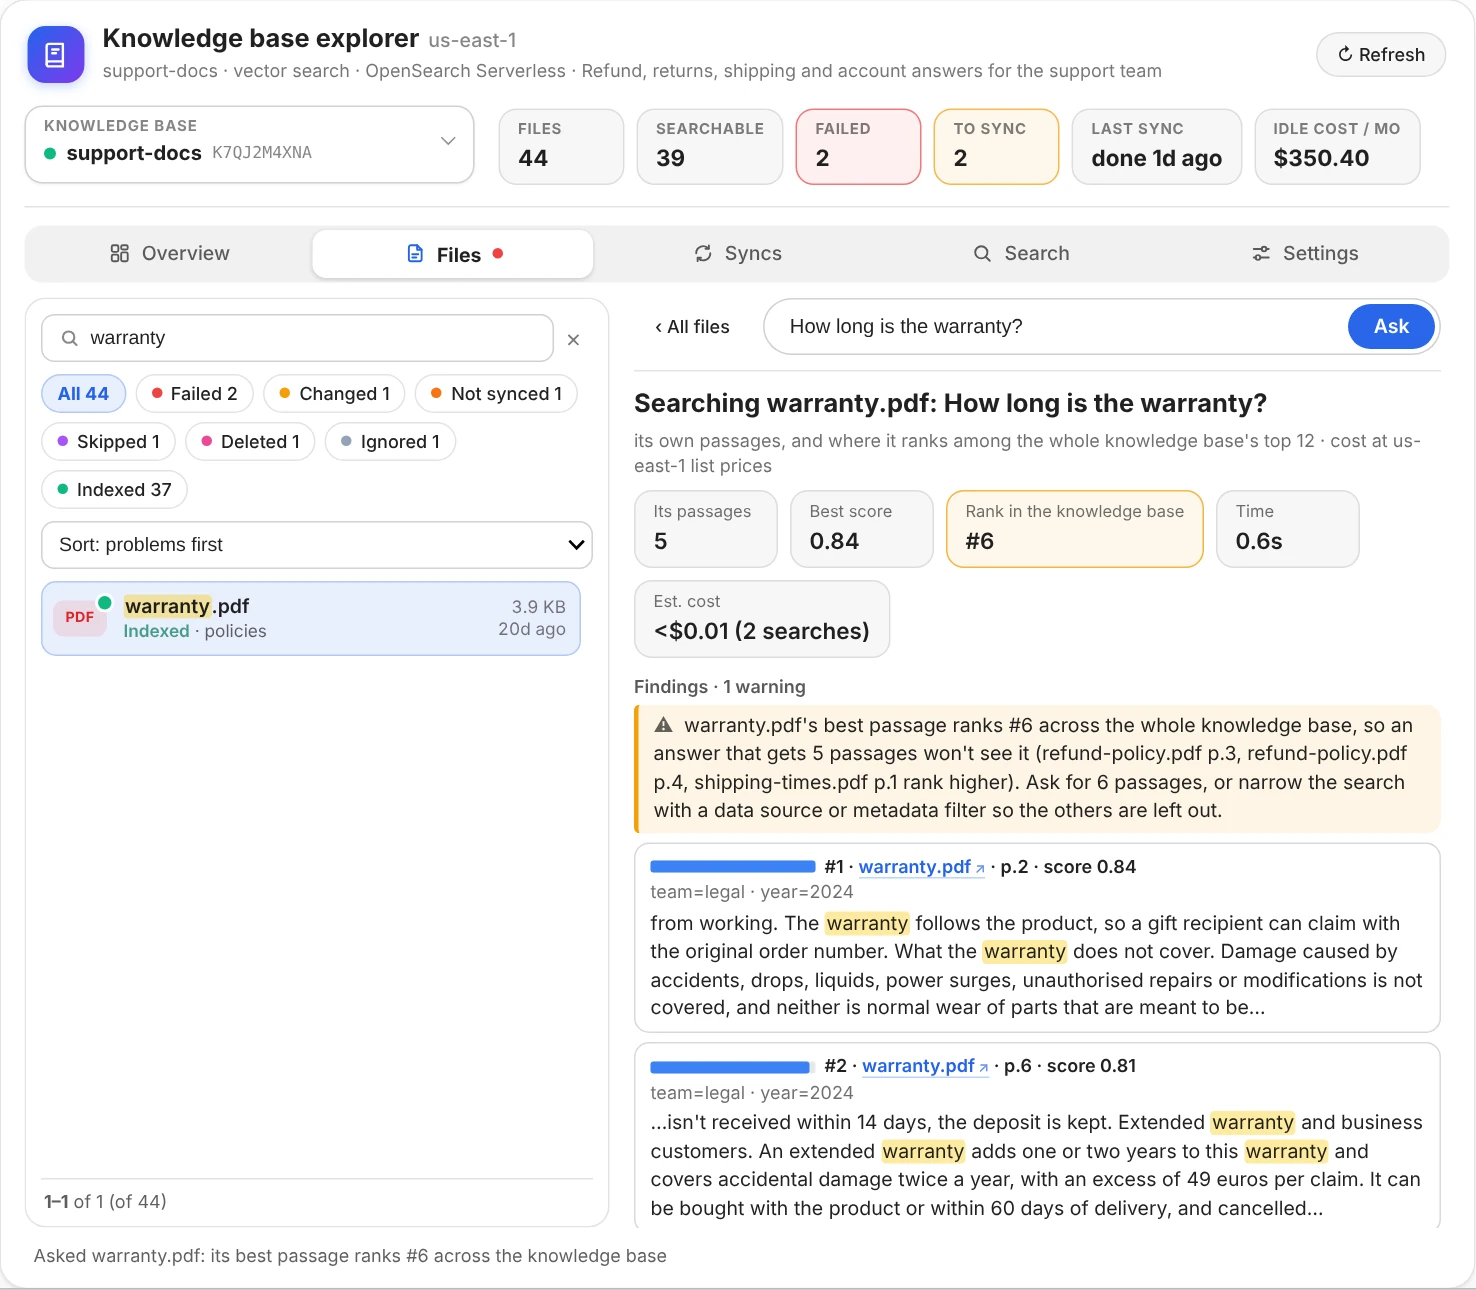
Task: Open external link icon on result #2
Action: pos(984,1067)
